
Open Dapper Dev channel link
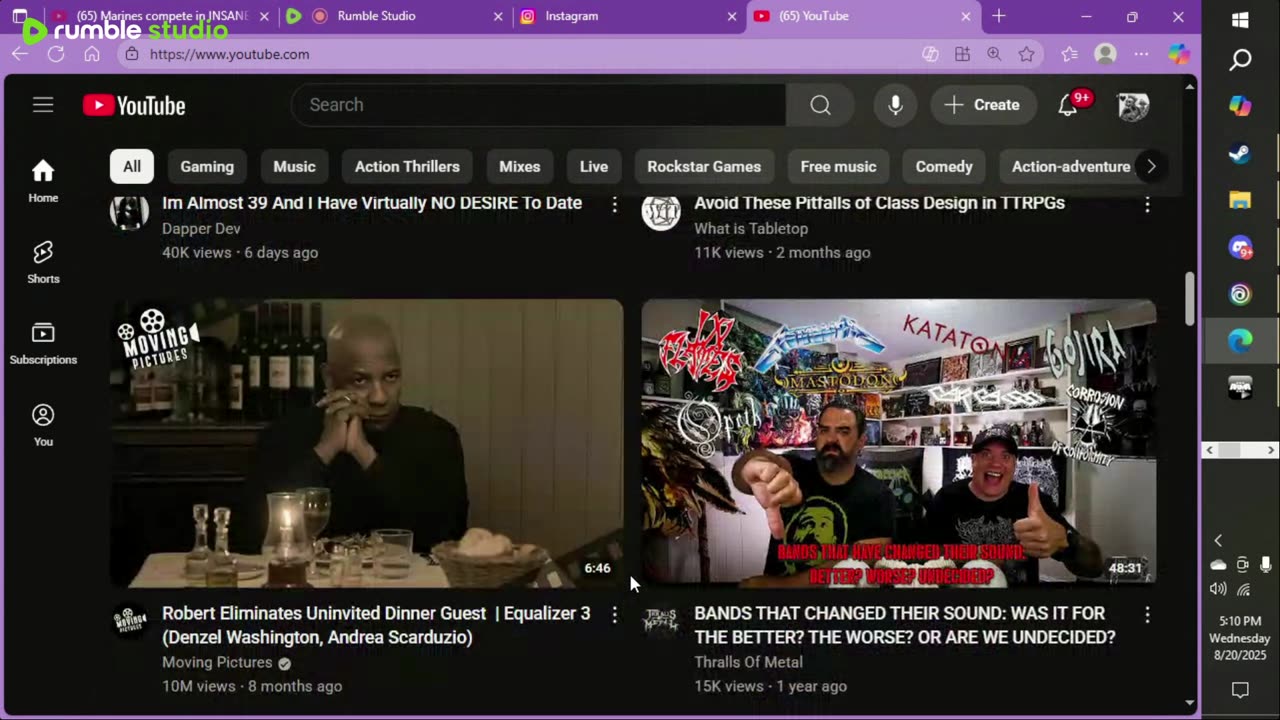click(201, 229)
